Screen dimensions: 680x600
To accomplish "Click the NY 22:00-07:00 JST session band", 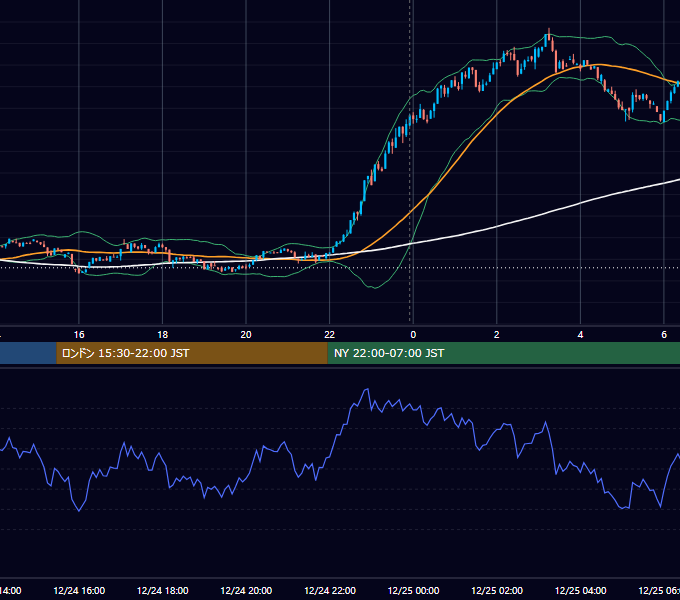I will click(503, 353).
